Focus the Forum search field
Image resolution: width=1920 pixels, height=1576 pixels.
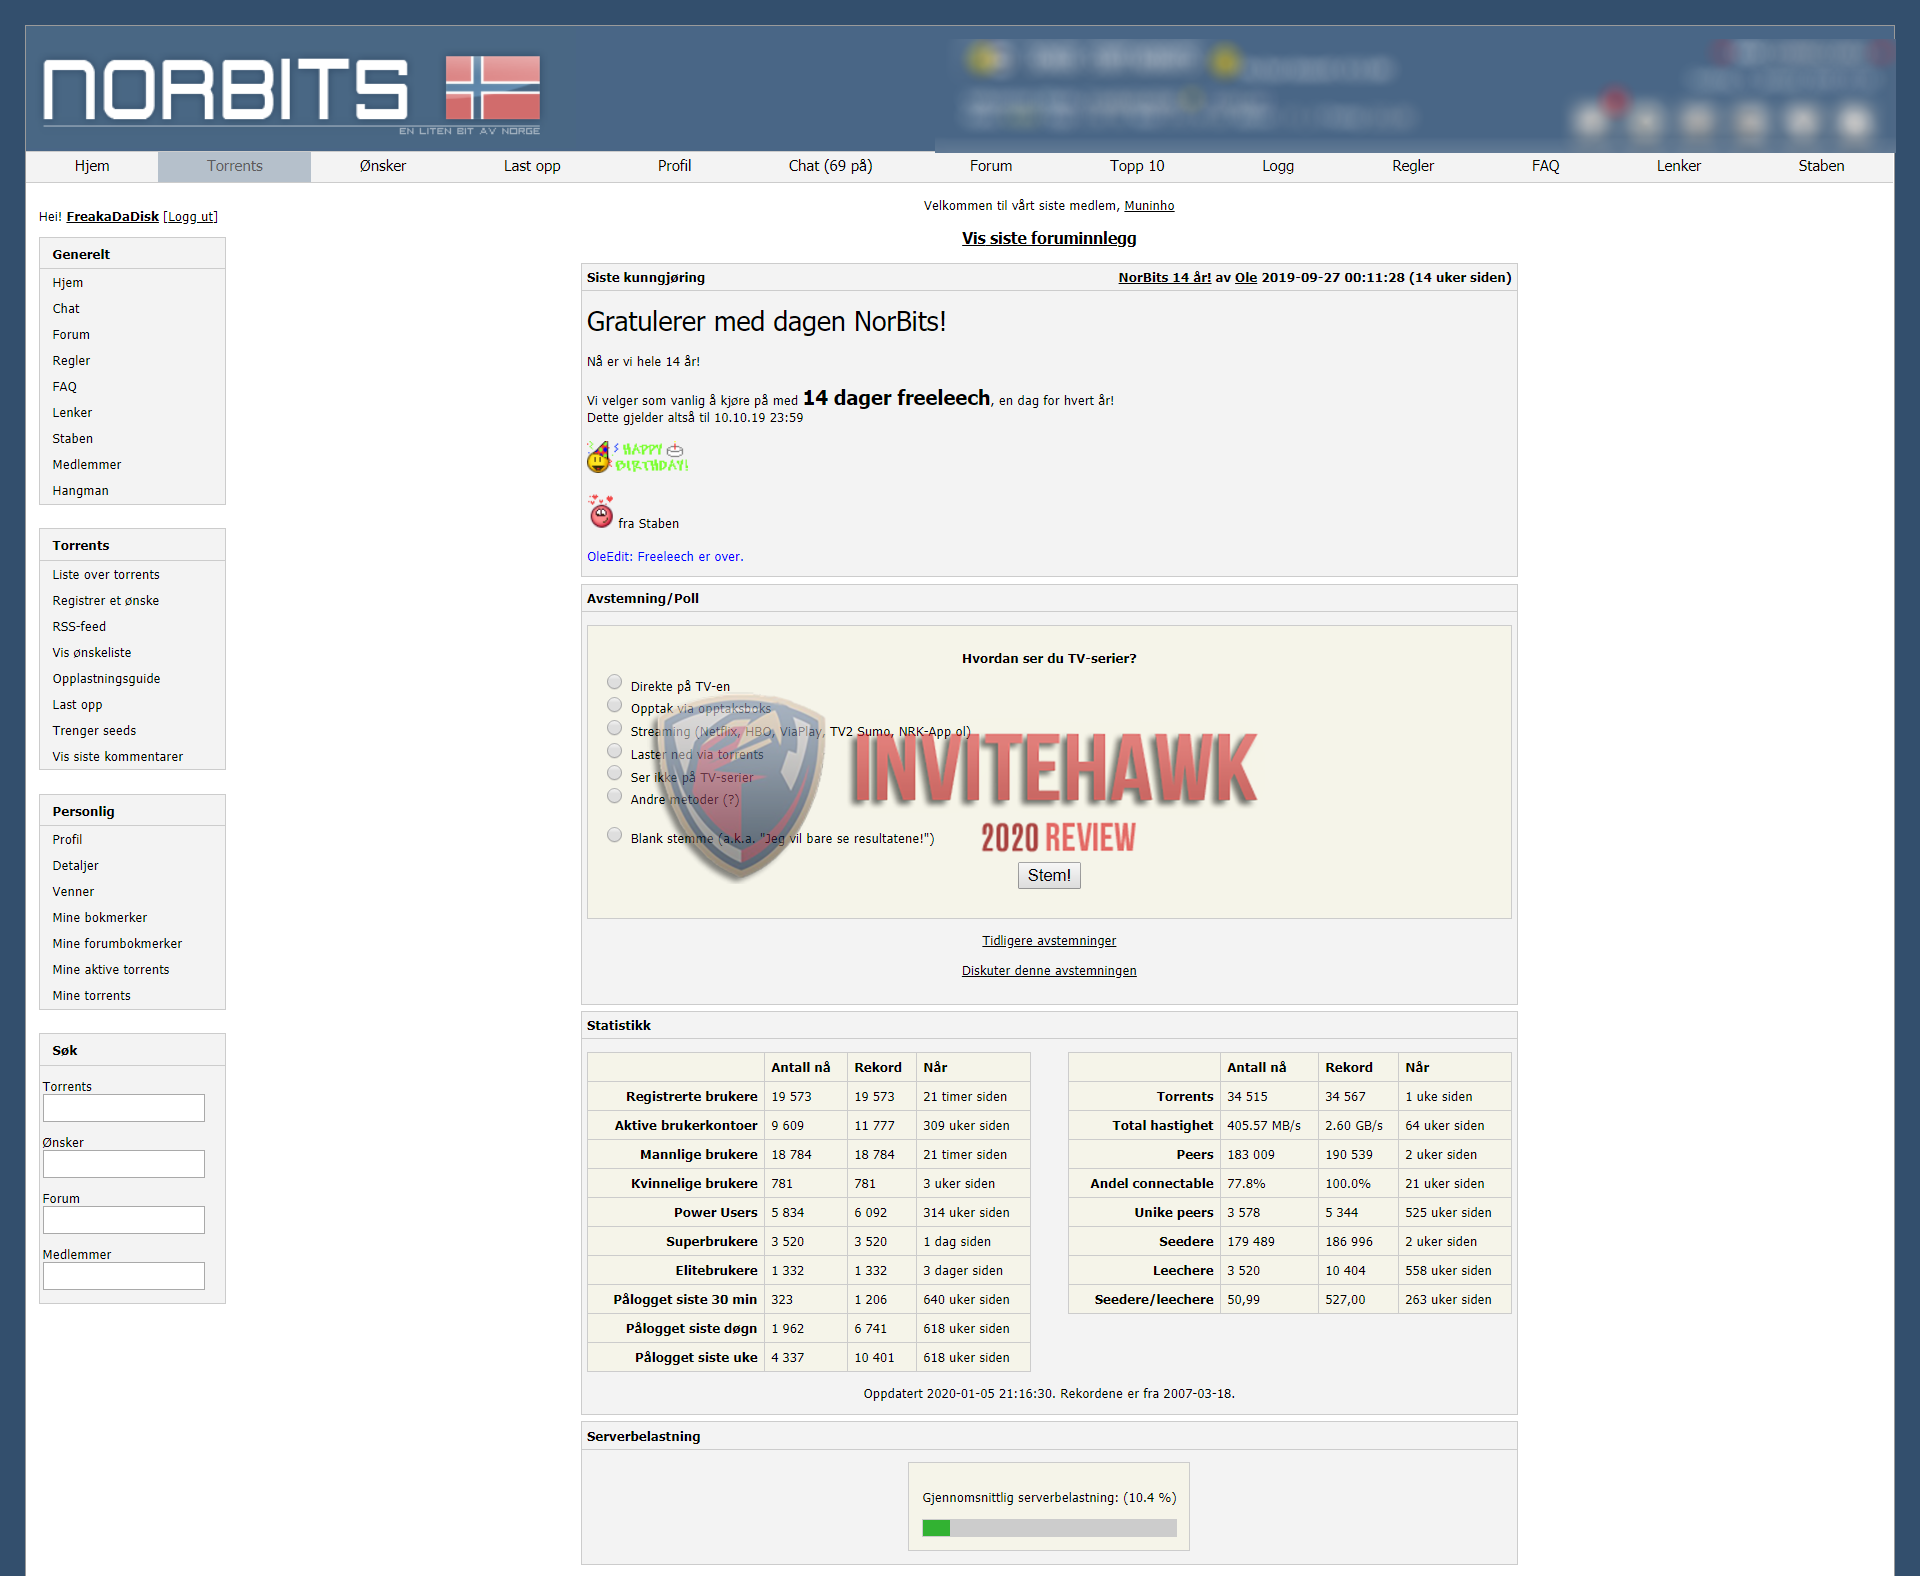[124, 1220]
